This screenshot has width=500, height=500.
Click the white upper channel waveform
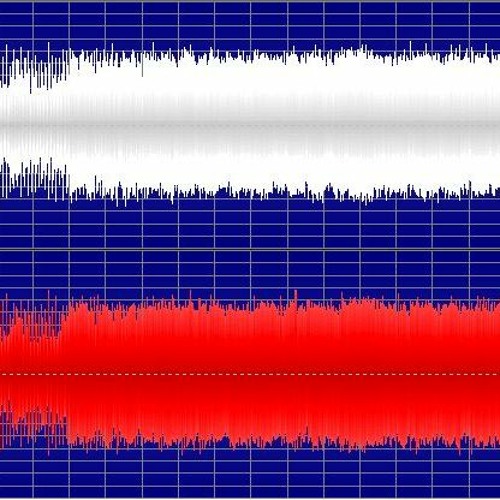(x=250, y=125)
